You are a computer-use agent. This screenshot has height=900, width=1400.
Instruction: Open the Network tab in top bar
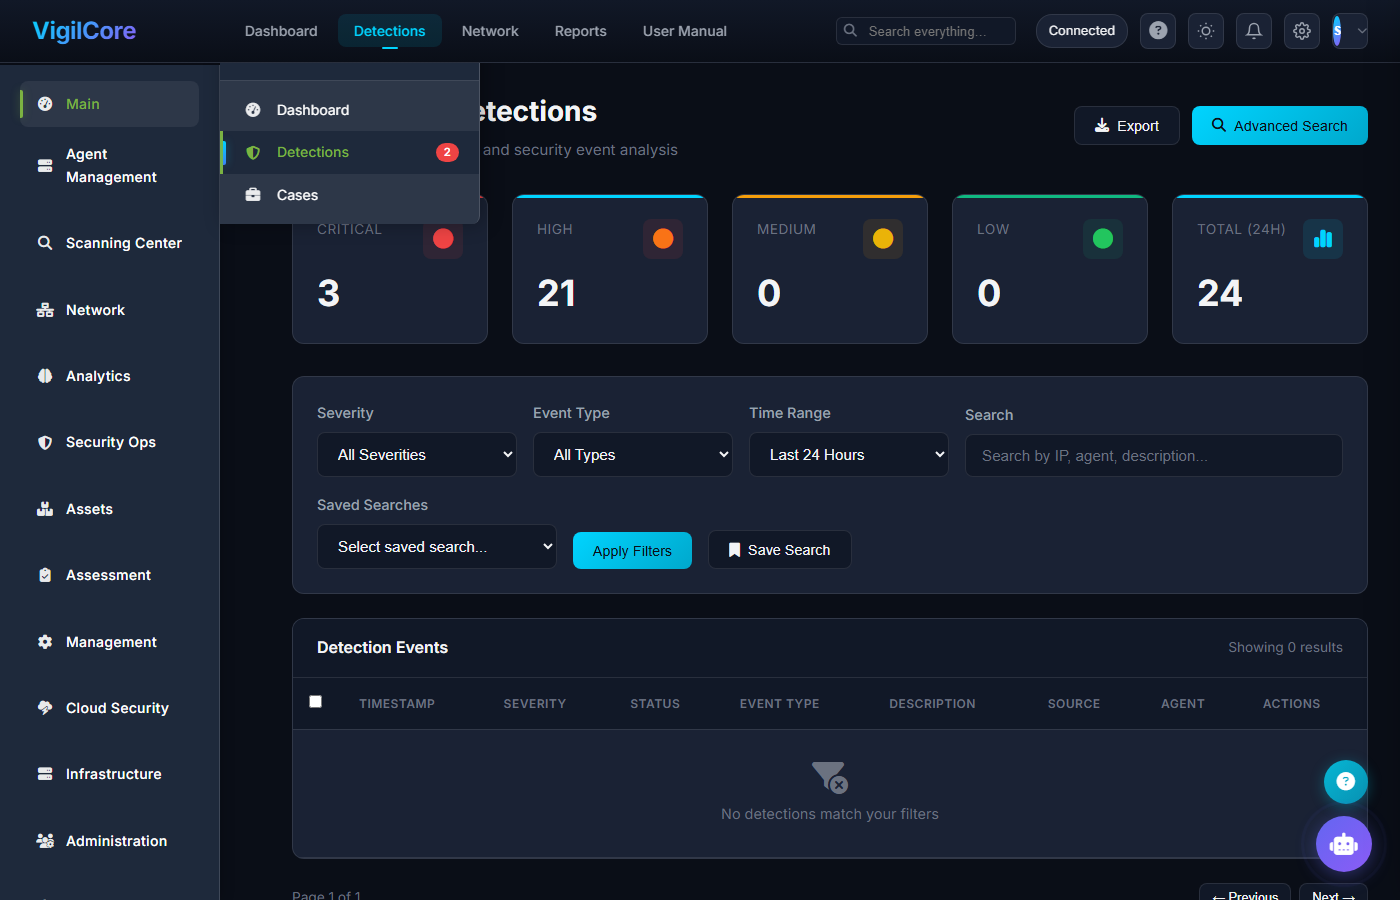tap(490, 31)
